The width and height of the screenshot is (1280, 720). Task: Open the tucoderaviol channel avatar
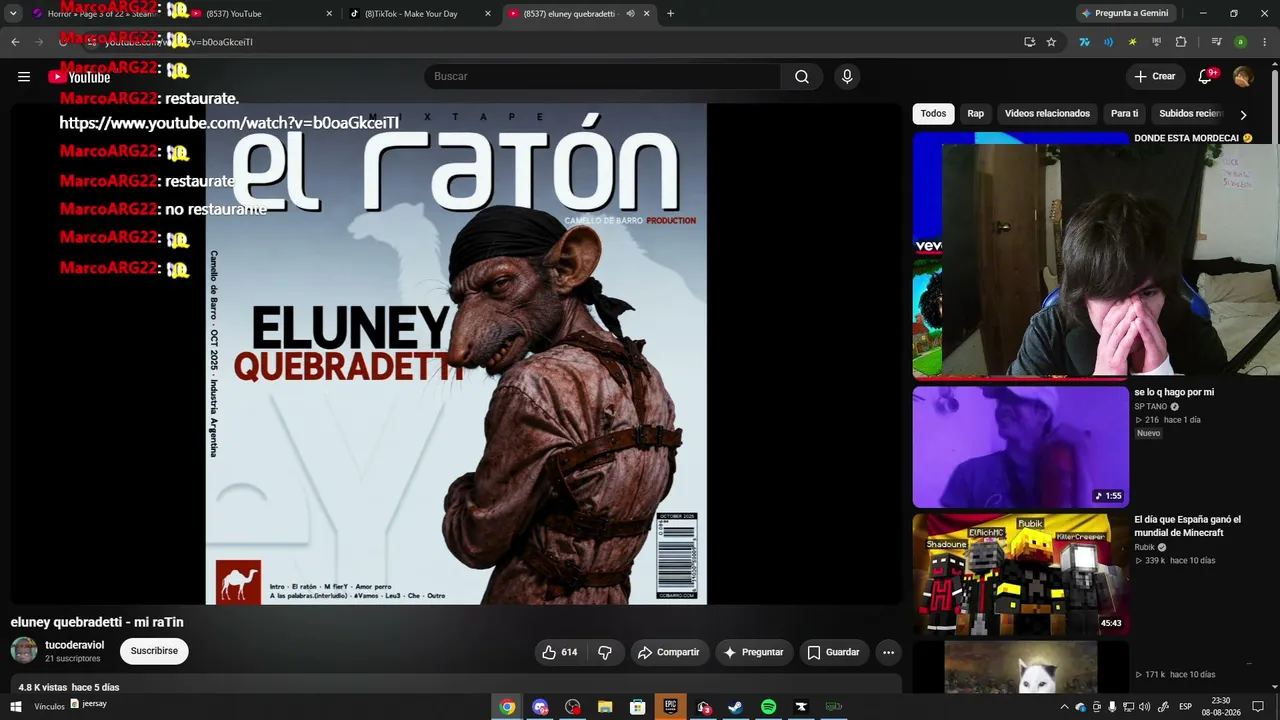tap(24, 651)
